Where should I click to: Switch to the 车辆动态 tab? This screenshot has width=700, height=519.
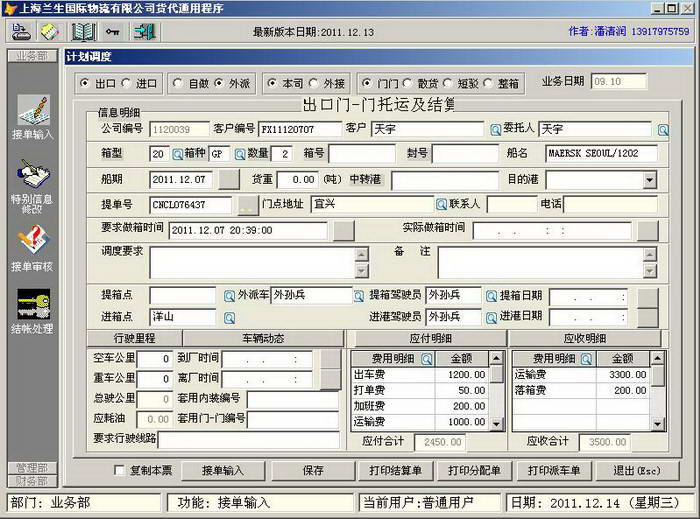[263, 338]
